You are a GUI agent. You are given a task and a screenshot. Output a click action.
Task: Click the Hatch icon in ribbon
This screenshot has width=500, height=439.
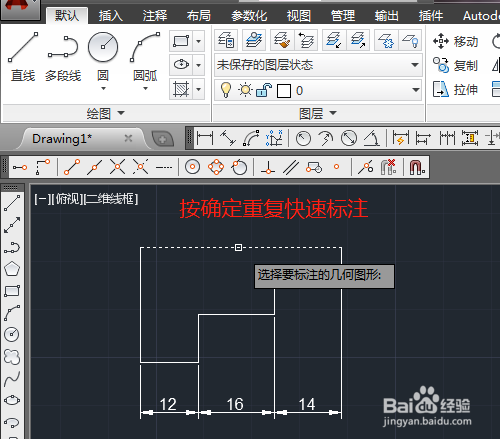pyautogui.click(x=181, y=89)
